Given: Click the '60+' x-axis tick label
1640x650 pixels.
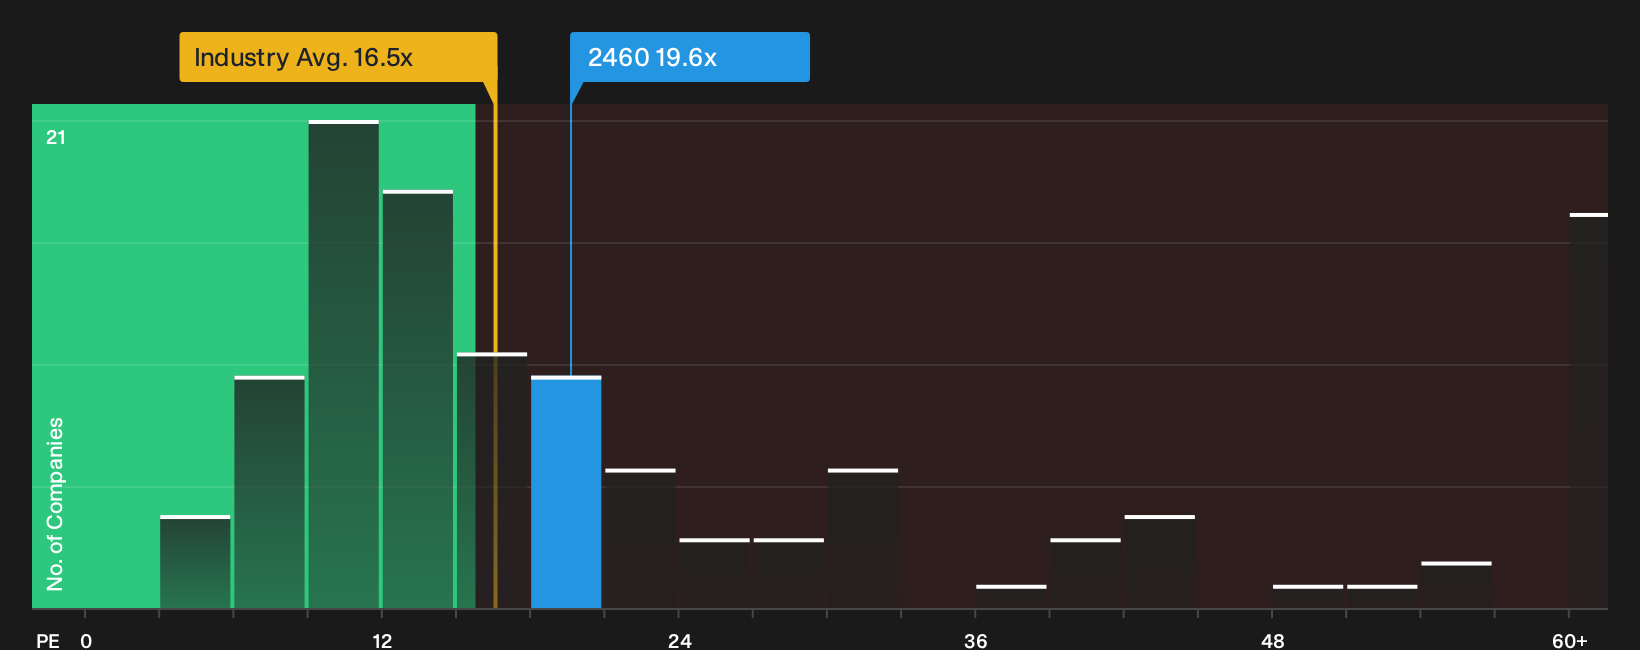Looking at the screenshot, I should pos(1570,640).
